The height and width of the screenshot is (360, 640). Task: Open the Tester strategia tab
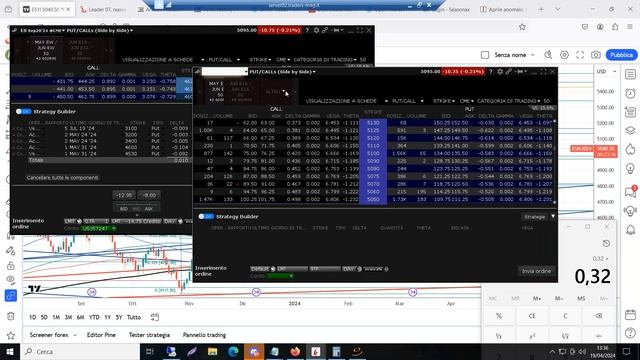[x=149, y=335]
